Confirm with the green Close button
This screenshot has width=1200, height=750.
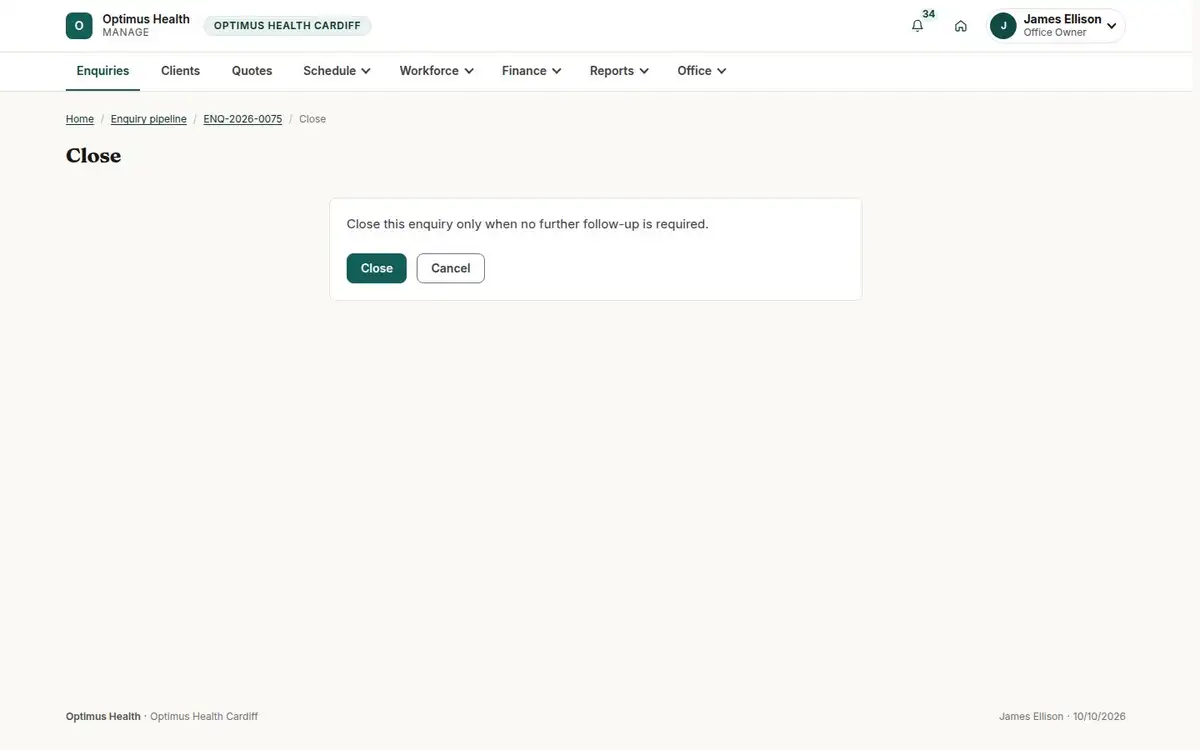pyautogui.click(x=377, y=268)
